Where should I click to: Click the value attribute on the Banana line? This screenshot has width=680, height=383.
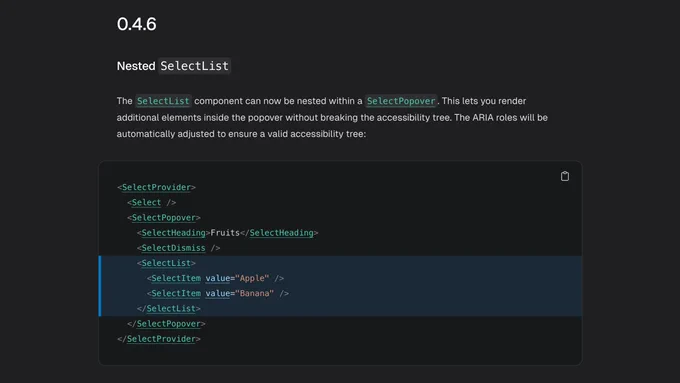point(218,293)
